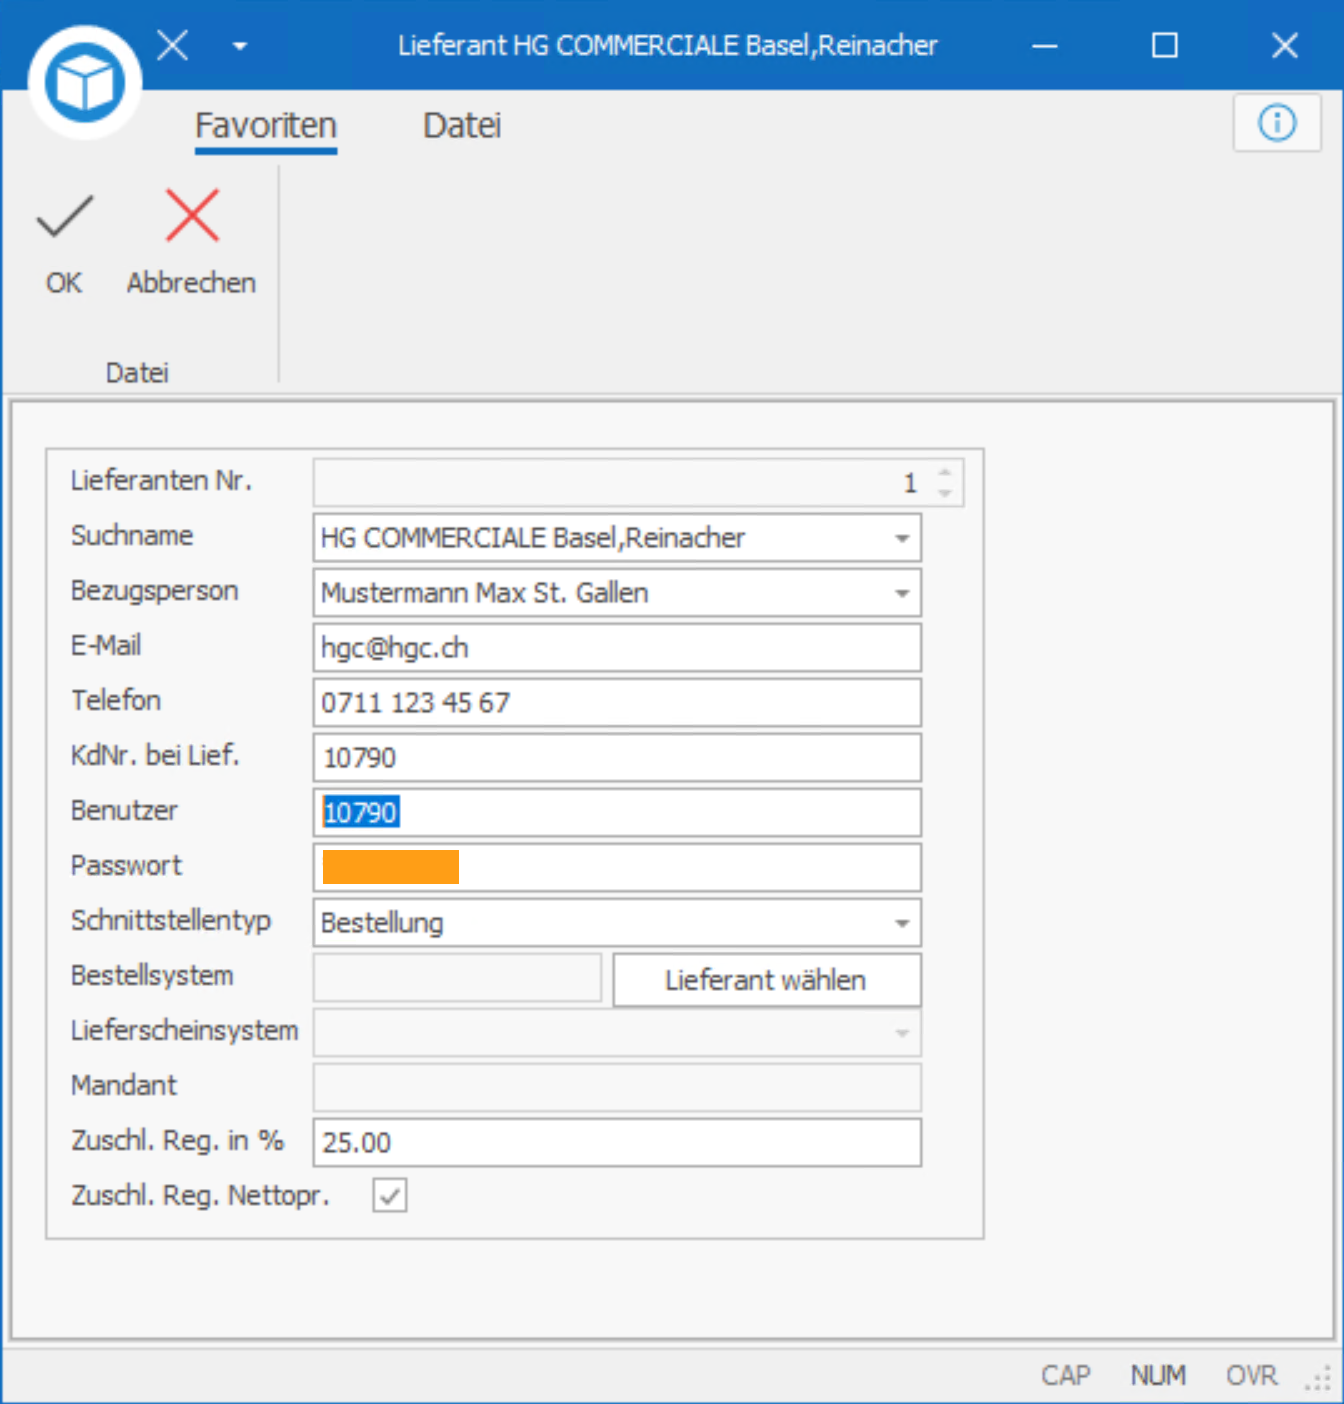Open the quick access toolbar dropdown arrow

coord(240,46)
